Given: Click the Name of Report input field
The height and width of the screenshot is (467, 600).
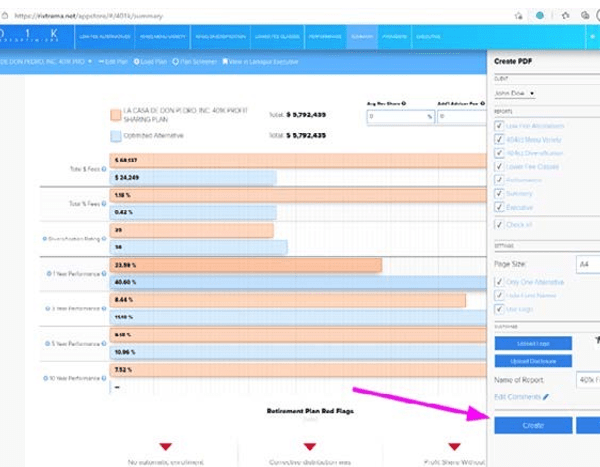Looking at the screenshot, I should [587, 379].
